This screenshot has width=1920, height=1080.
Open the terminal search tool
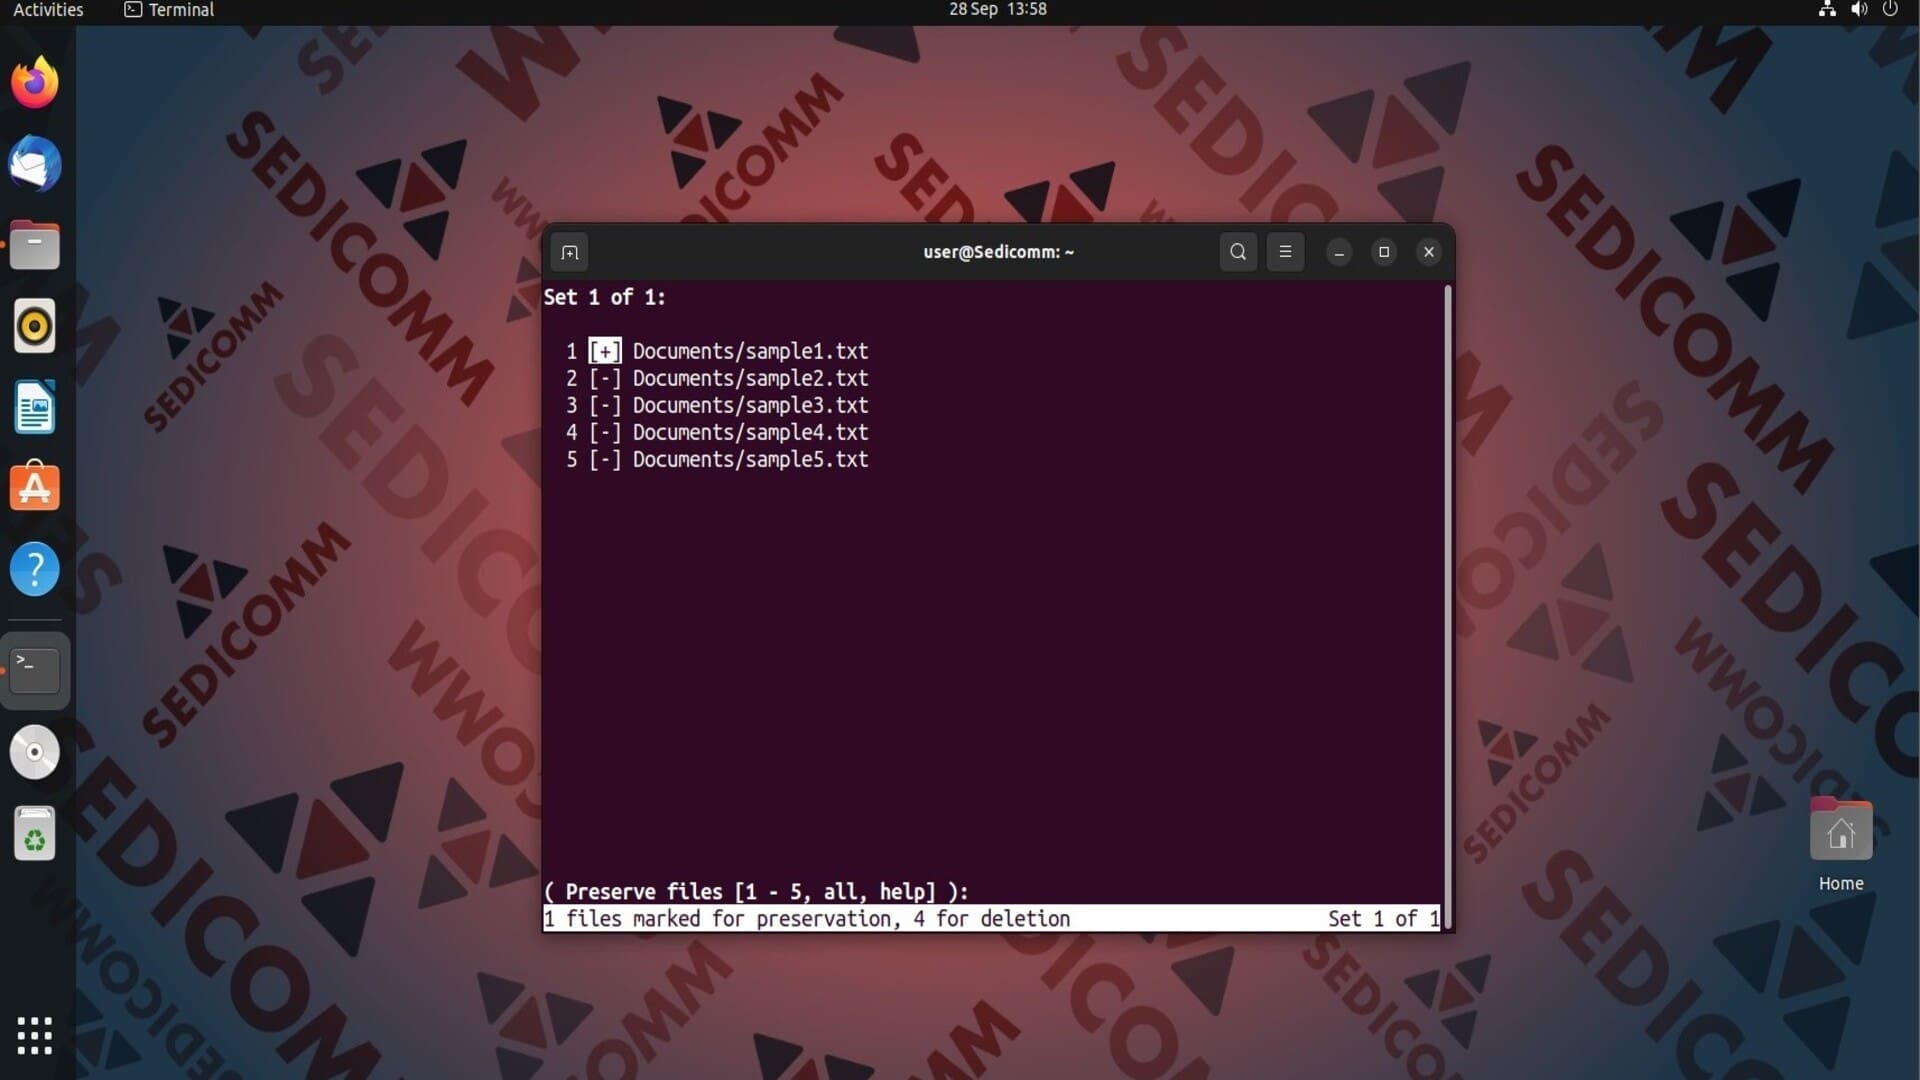[1238, 252]
